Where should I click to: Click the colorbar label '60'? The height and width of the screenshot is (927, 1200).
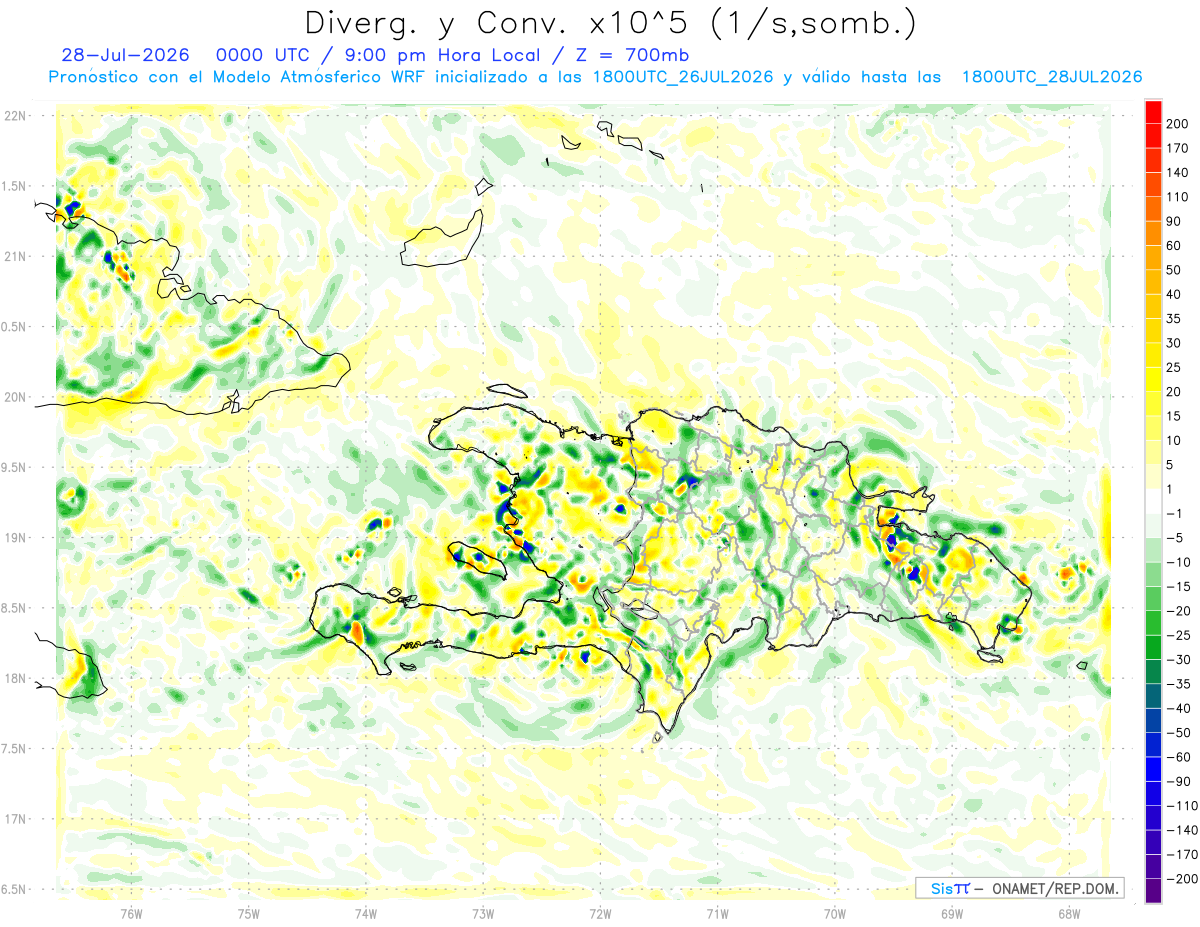point(1175,246)
